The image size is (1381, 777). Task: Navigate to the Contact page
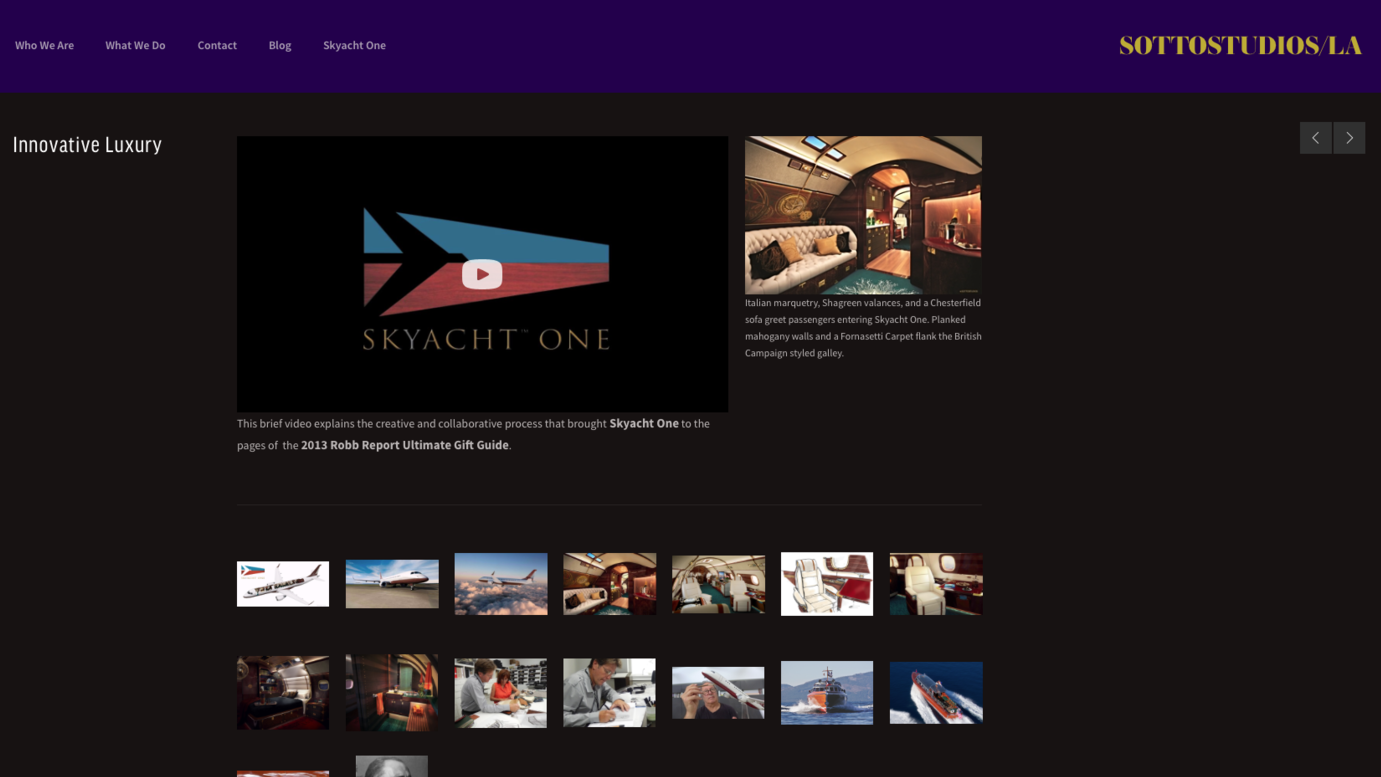coord(217,45)
